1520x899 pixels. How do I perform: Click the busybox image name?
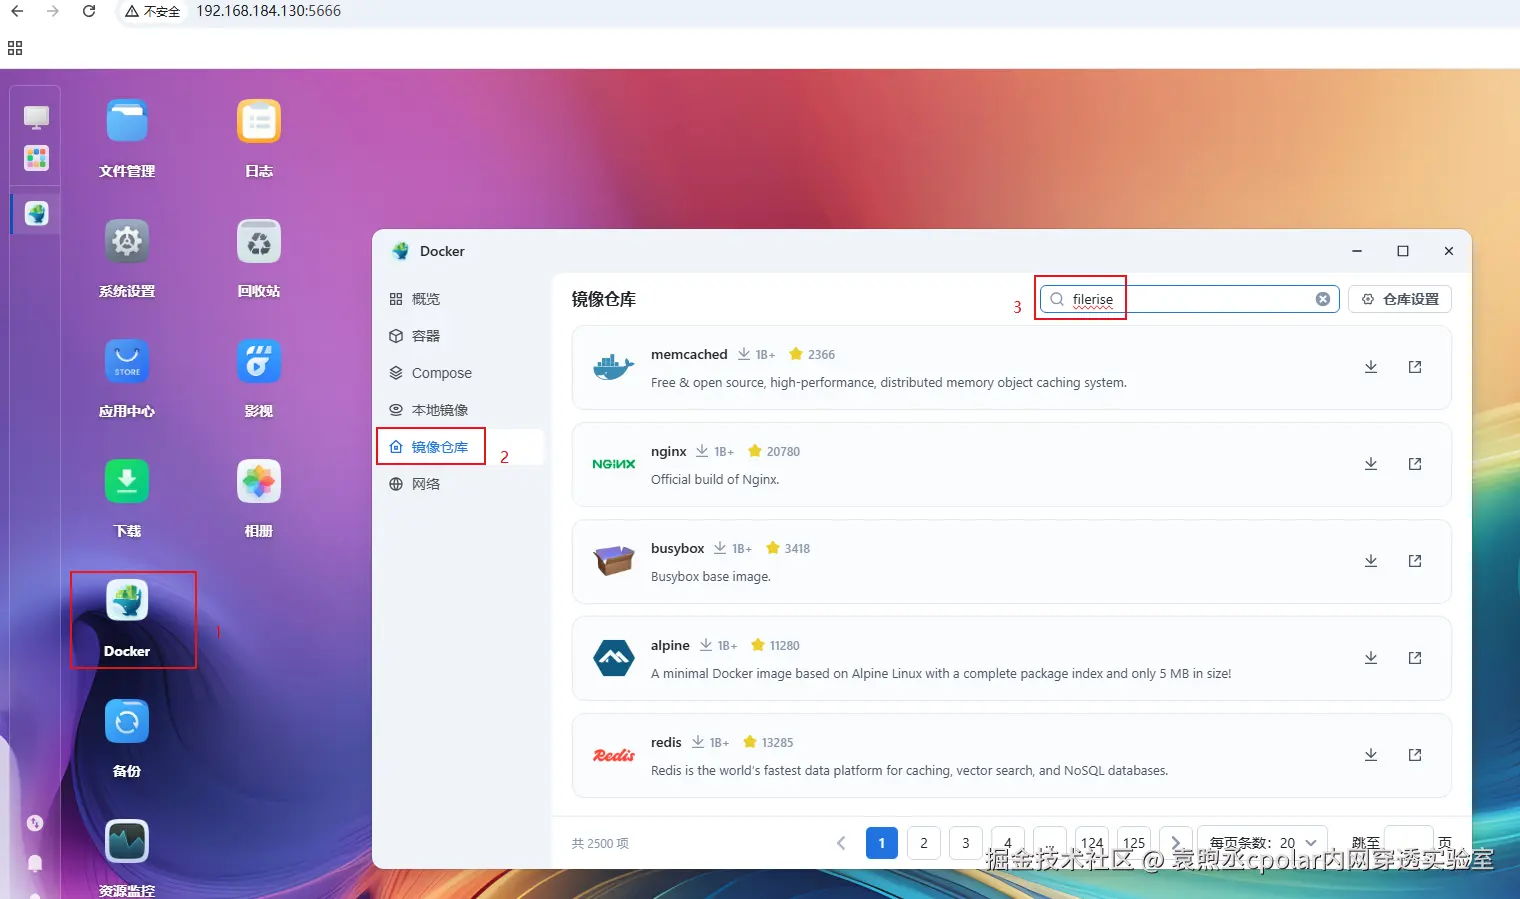point(678,548)
